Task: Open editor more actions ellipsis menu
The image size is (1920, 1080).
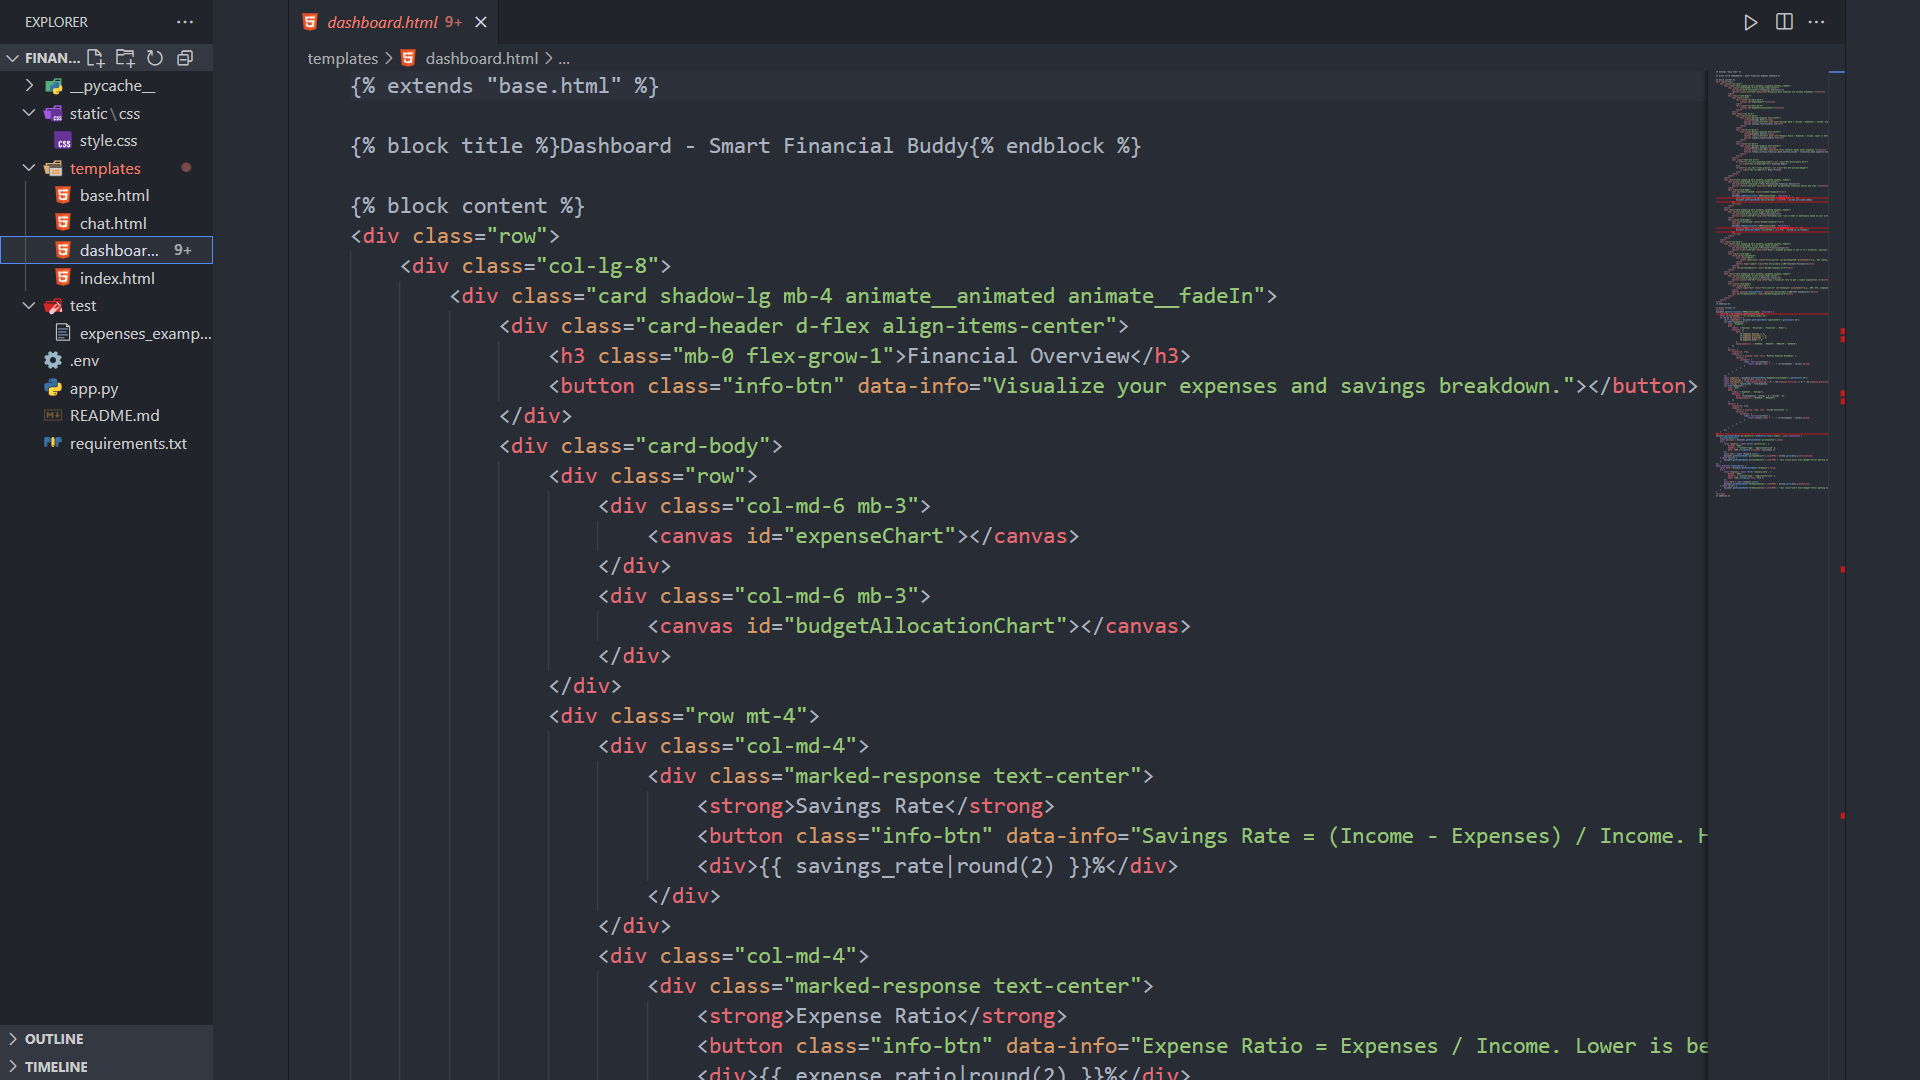Action: tap(1817, 22)
